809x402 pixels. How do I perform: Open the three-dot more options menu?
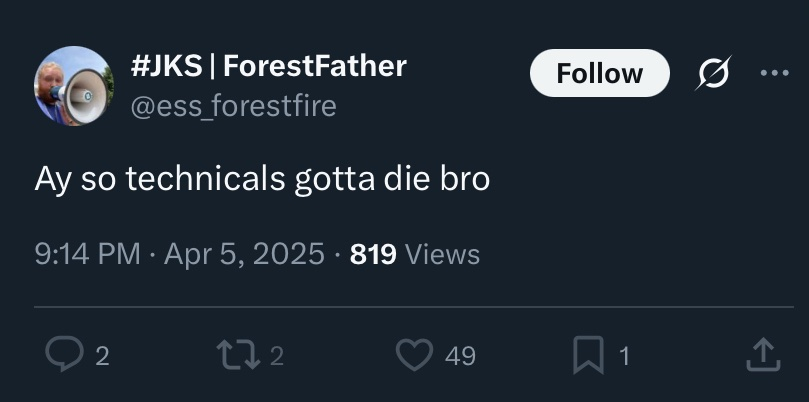774,73
